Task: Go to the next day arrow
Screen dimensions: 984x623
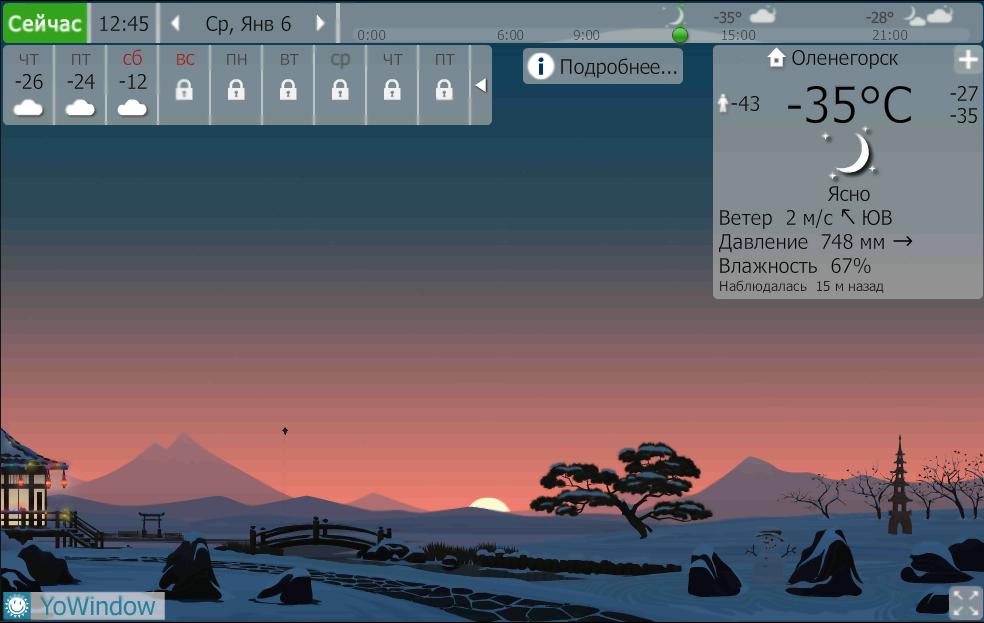Action: pos(320,23)
